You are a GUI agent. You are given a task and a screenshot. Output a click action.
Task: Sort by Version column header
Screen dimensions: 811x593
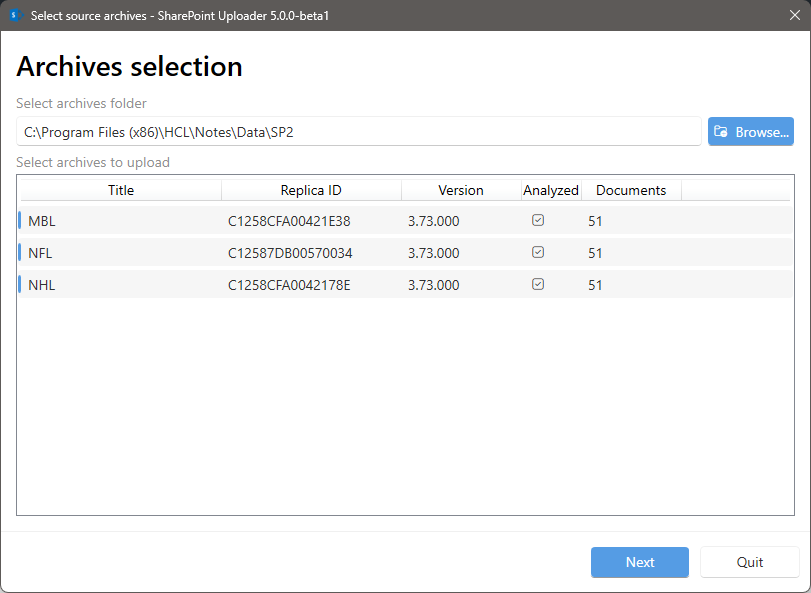(x=460, y=190)
